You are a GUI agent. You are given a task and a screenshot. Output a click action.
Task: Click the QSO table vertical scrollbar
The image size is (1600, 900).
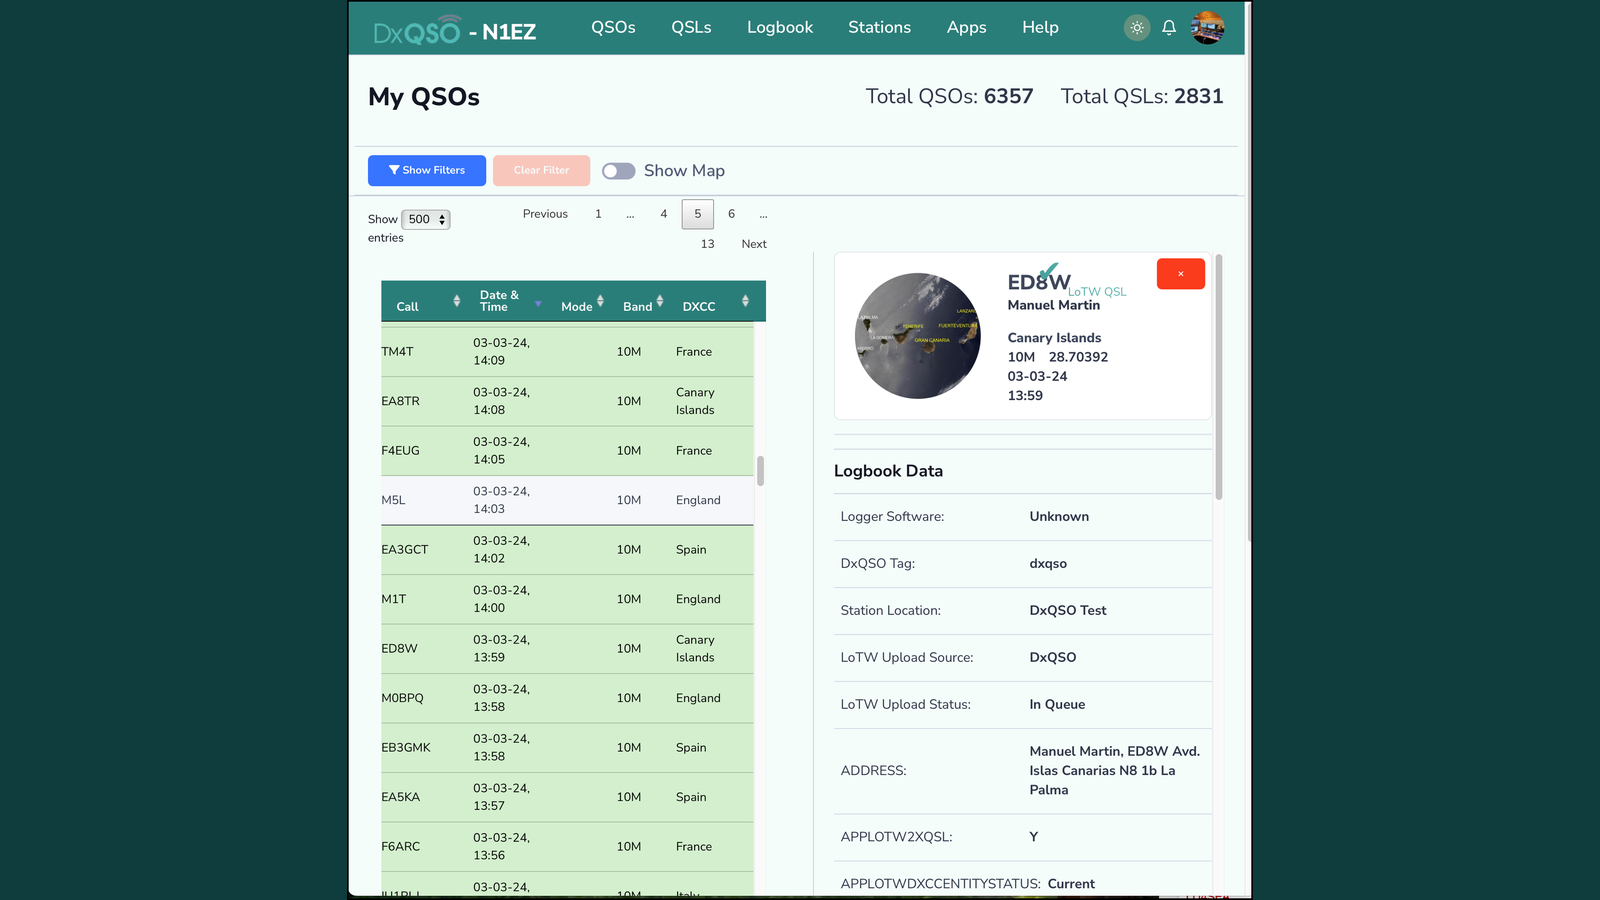(760, 470)
